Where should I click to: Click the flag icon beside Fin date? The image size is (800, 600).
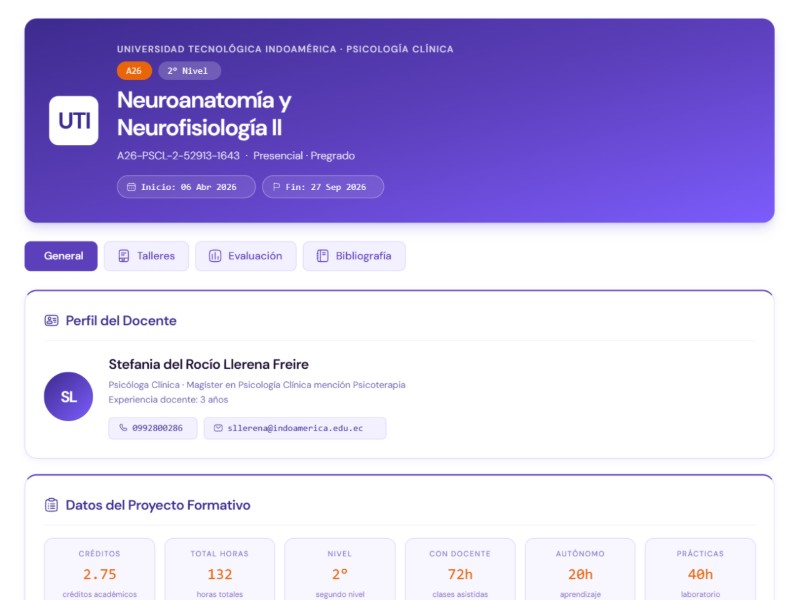point(276,187)
